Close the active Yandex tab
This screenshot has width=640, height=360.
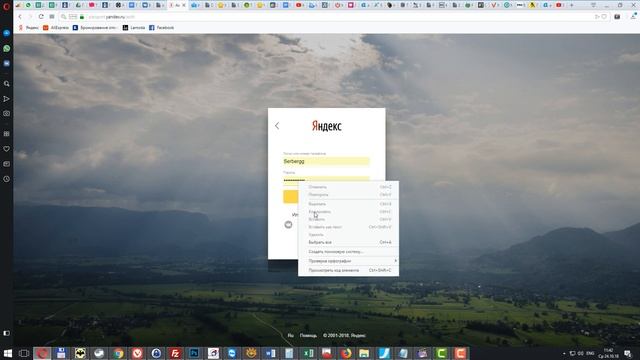[x=184, y=5]
